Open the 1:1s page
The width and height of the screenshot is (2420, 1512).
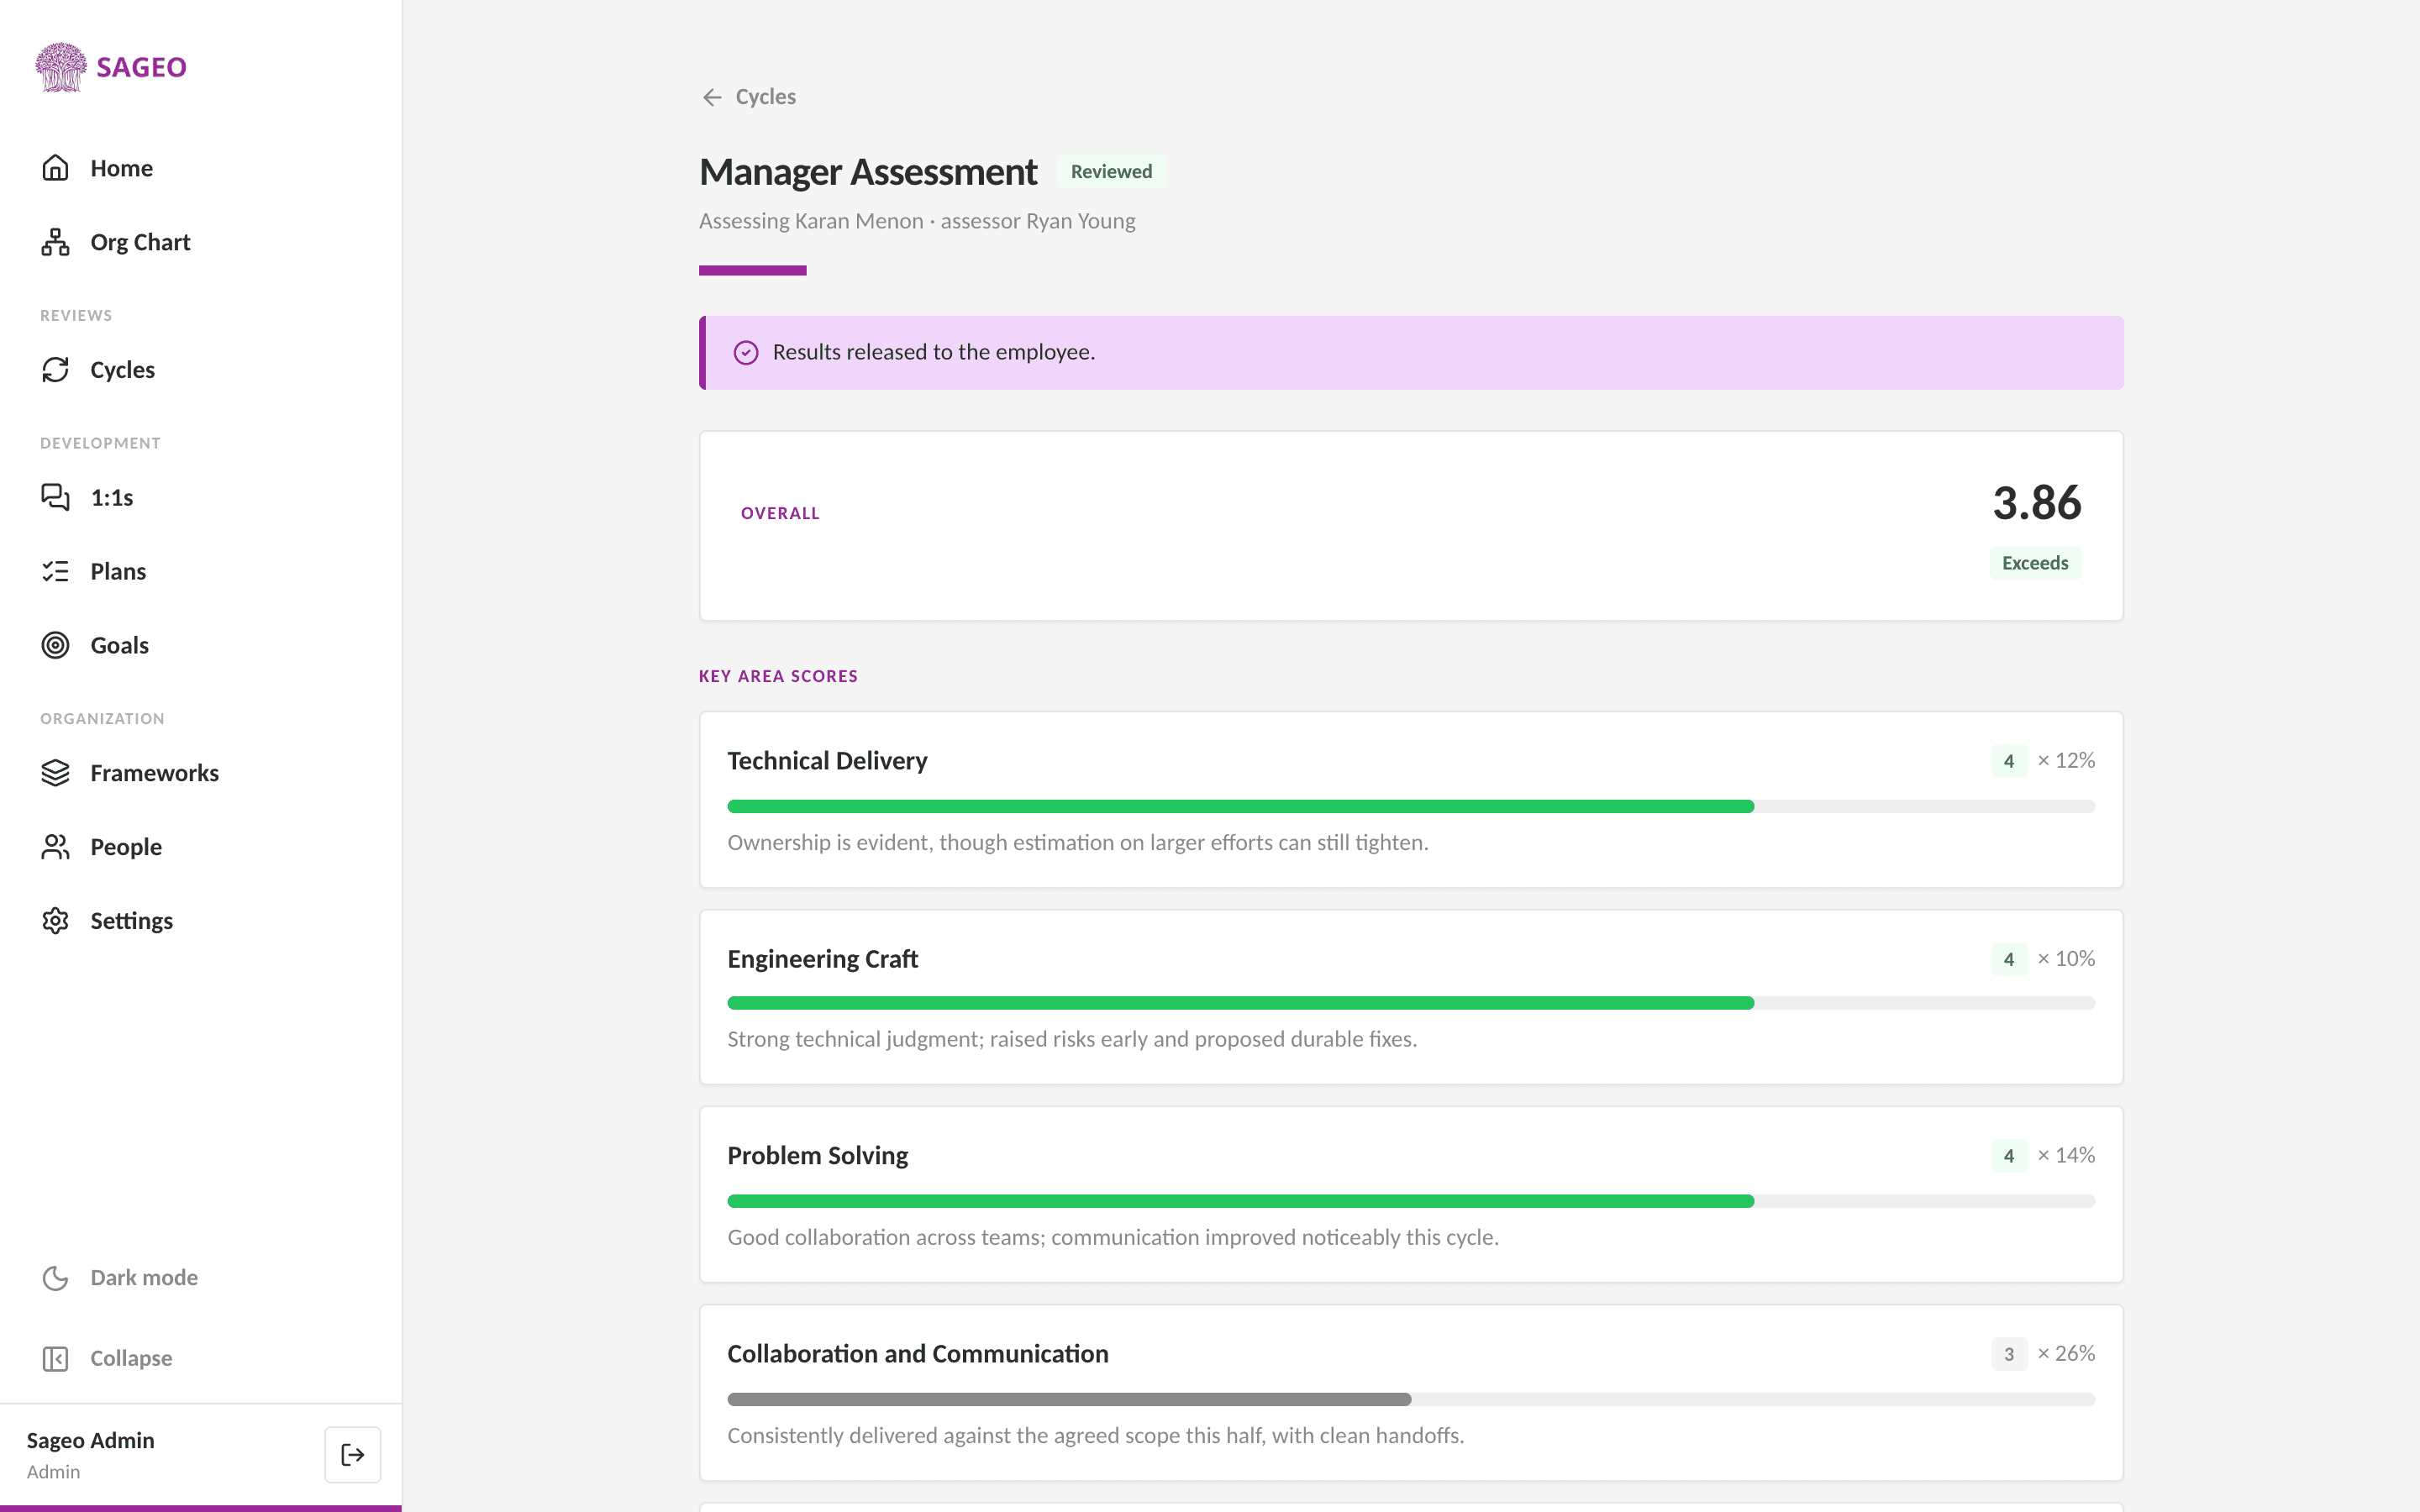111,497
